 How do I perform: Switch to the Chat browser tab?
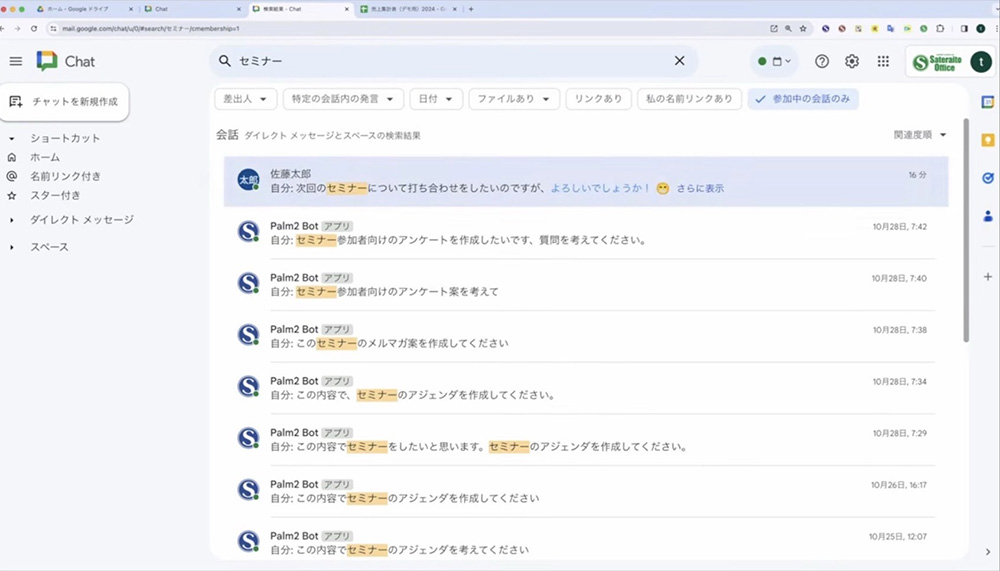(193, 9)
